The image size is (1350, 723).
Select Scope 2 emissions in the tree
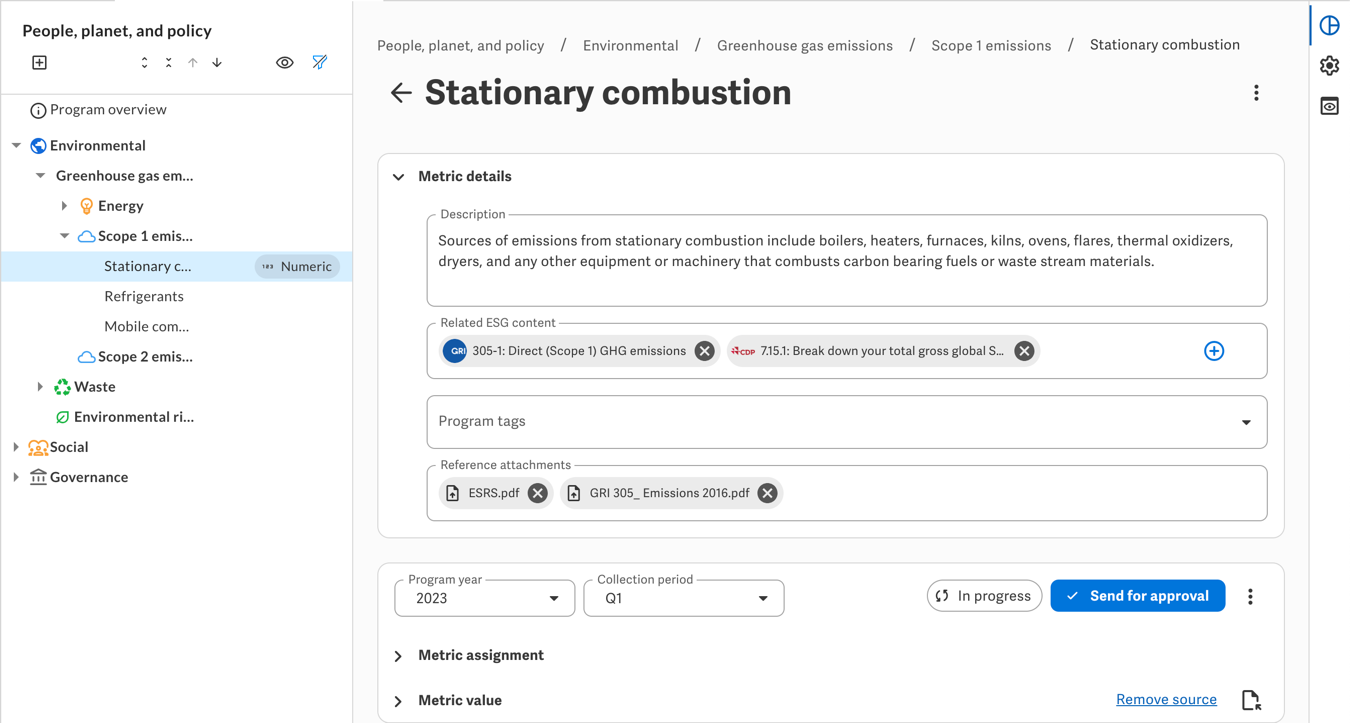pyautogui.click(x=148, y=356)
